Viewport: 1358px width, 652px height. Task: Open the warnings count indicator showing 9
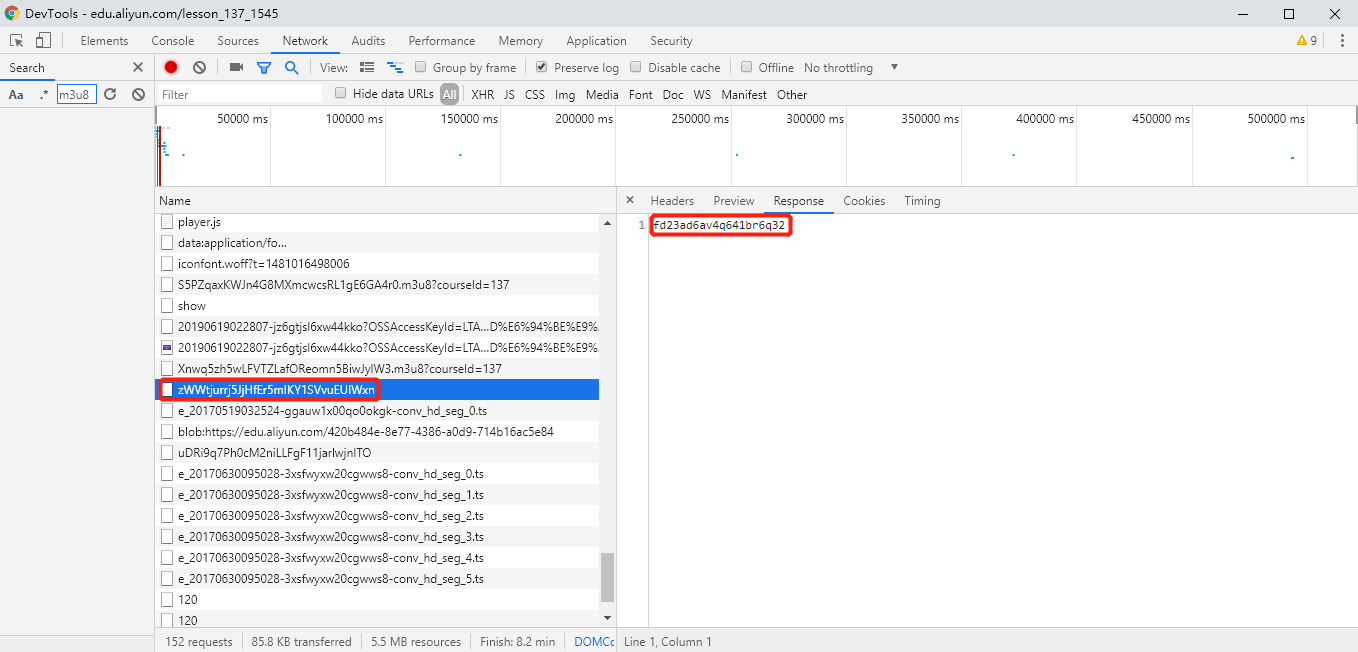1307,41
